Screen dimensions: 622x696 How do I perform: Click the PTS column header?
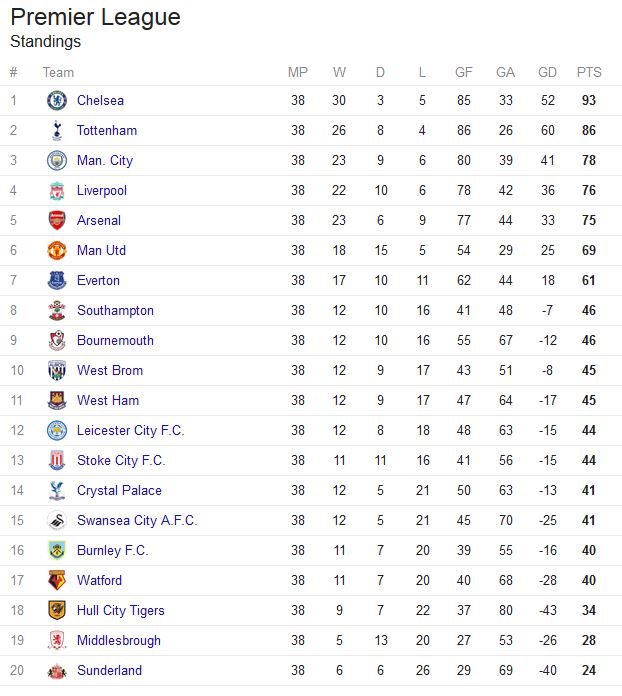[589, 72]
